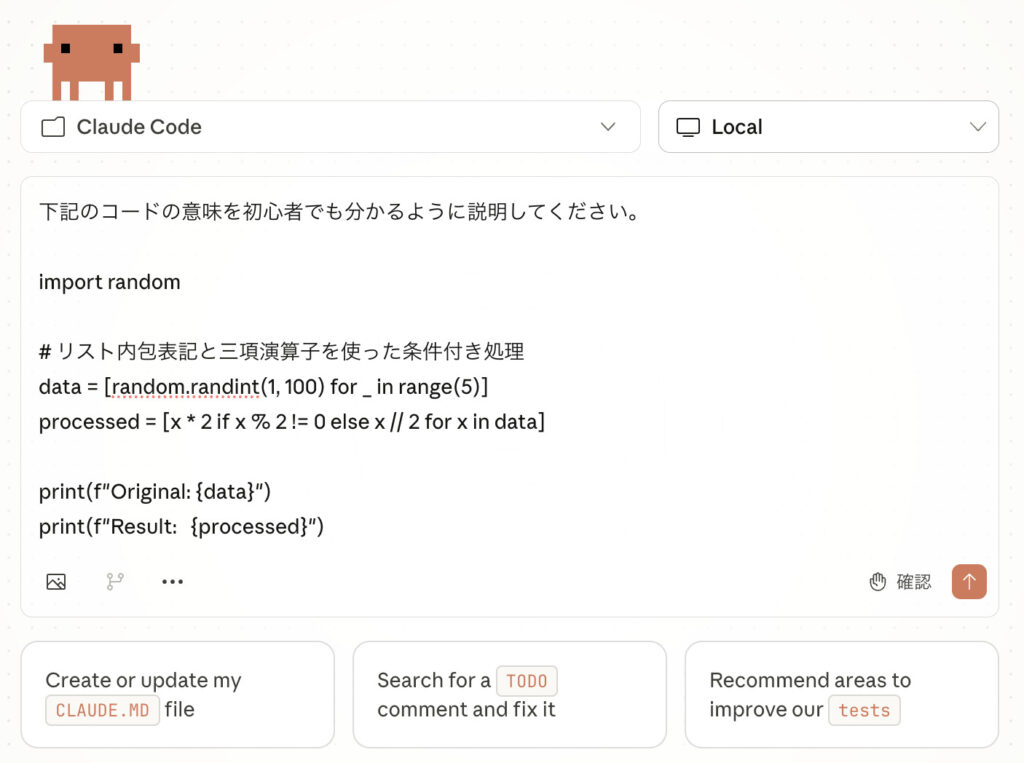
Task: Click the Claude pixel mascot icon
Action: coord(91,61)
